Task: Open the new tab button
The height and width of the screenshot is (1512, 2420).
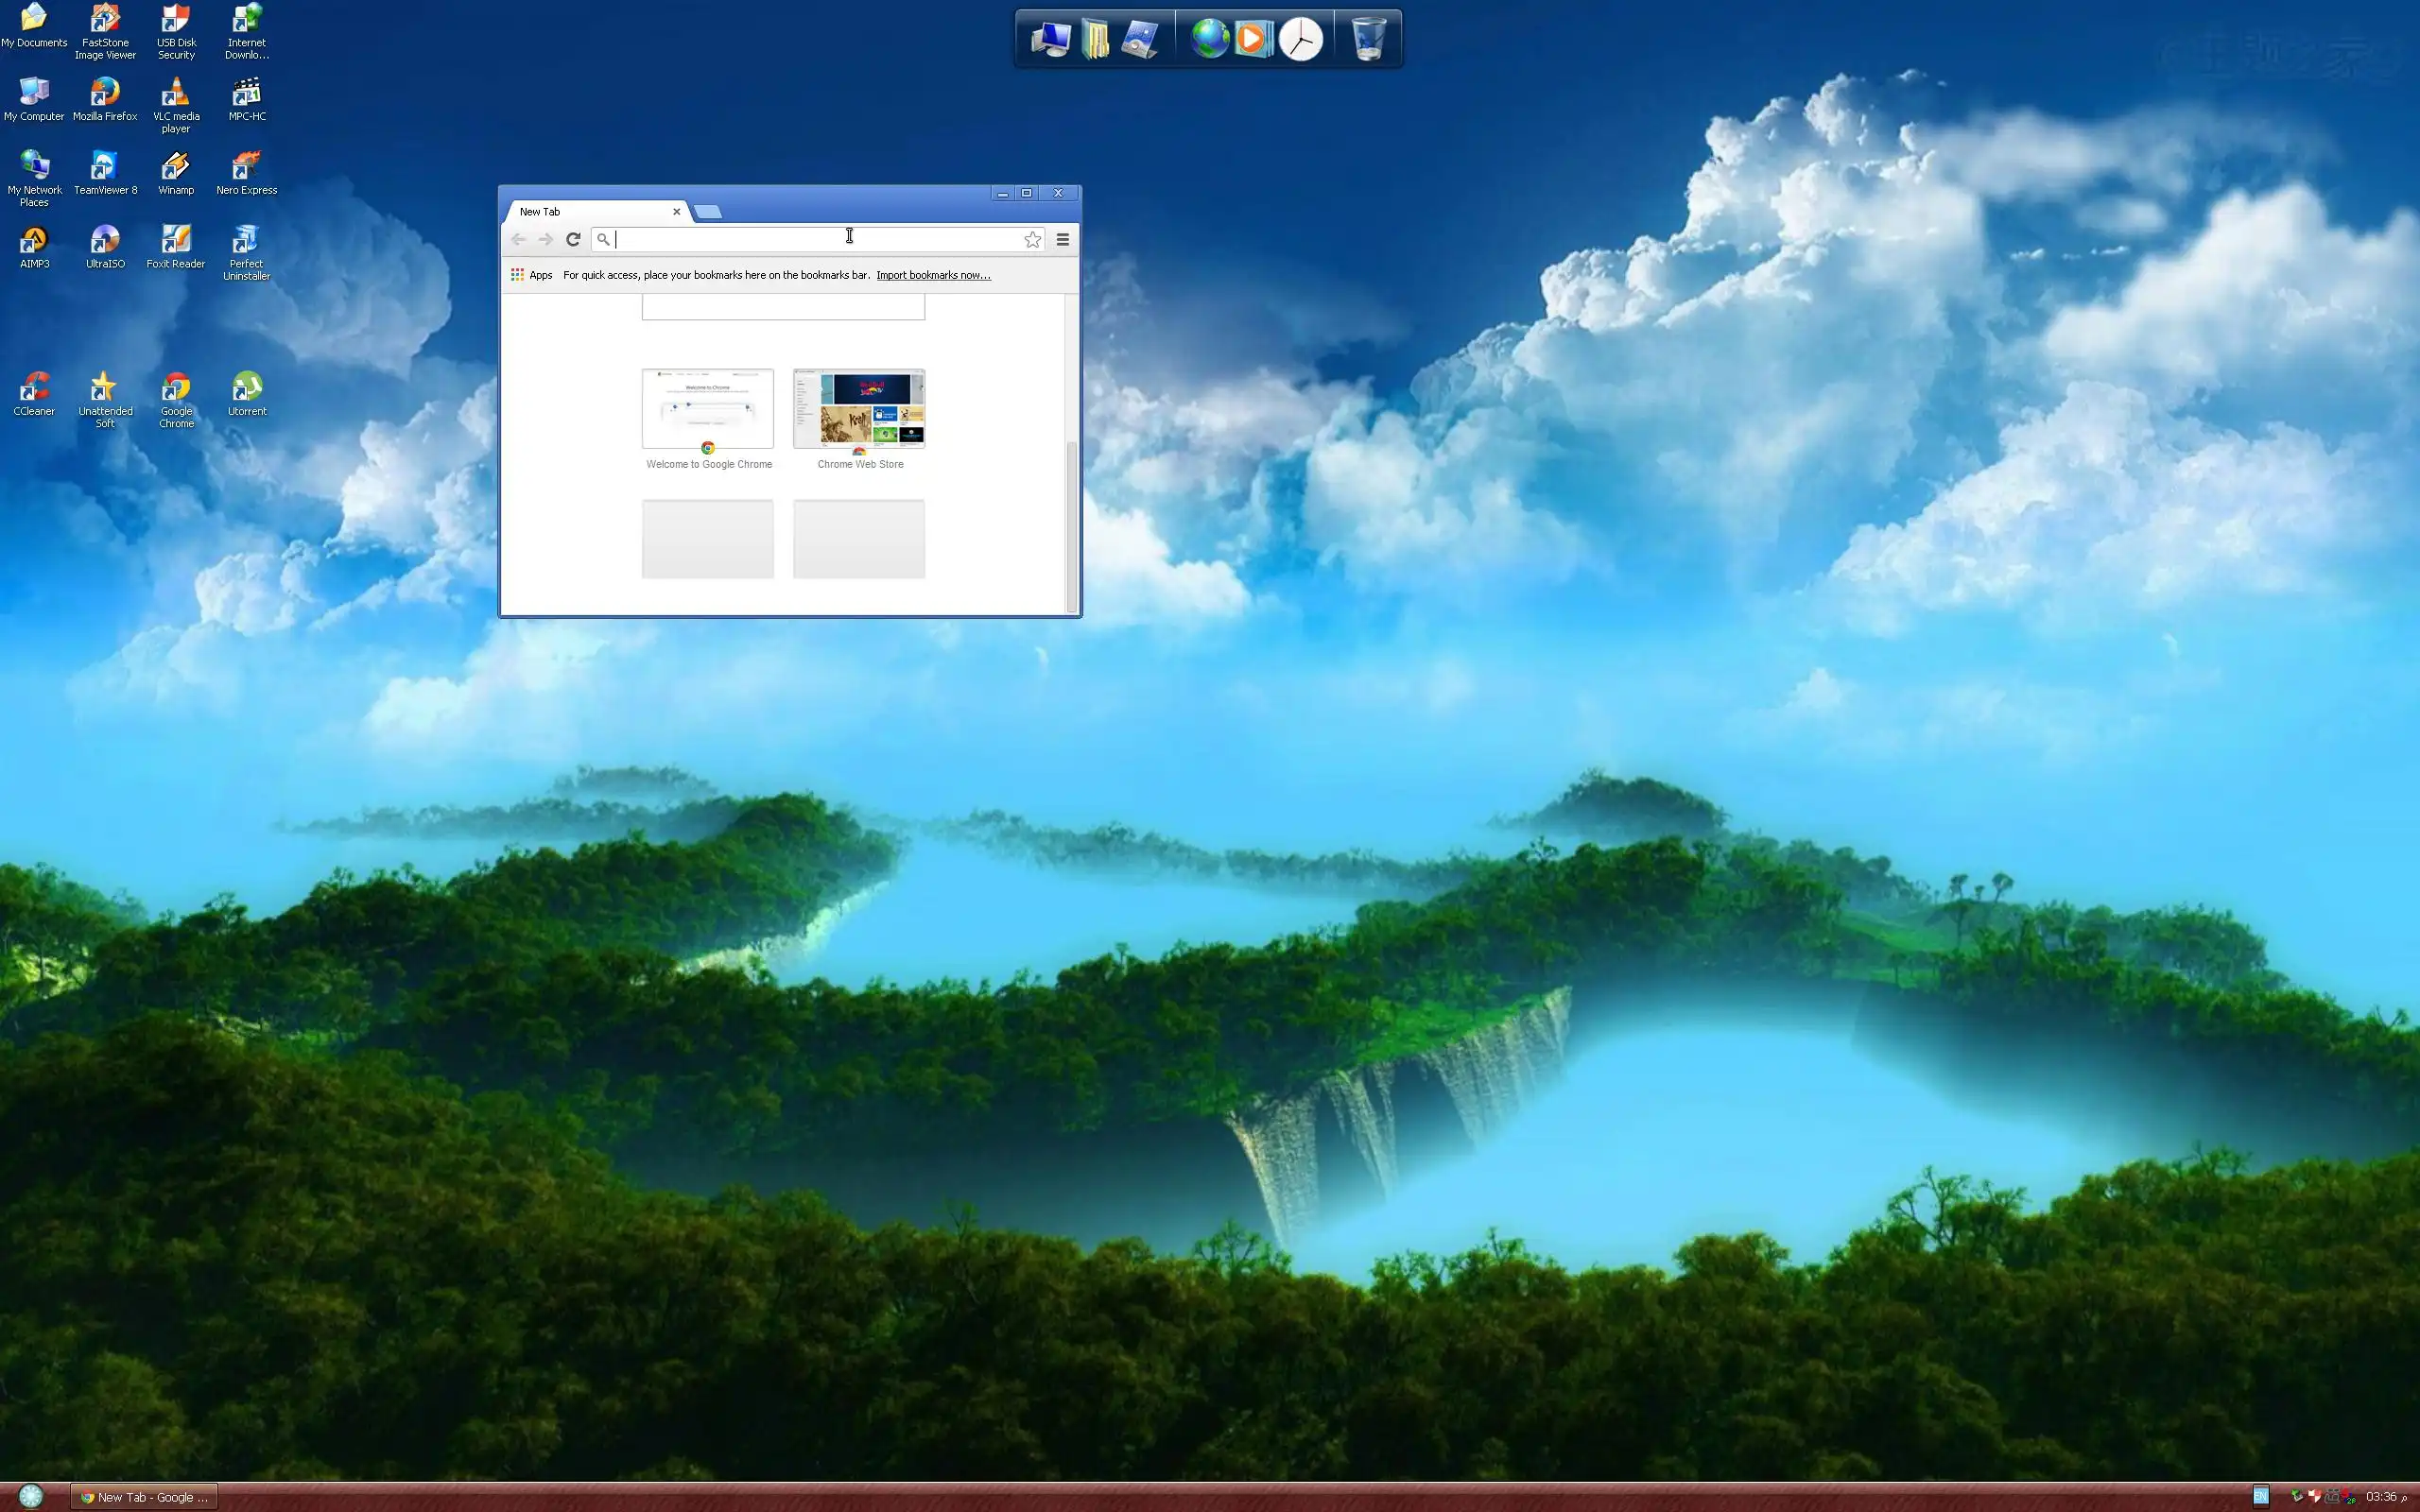Action: pos(708,212)
